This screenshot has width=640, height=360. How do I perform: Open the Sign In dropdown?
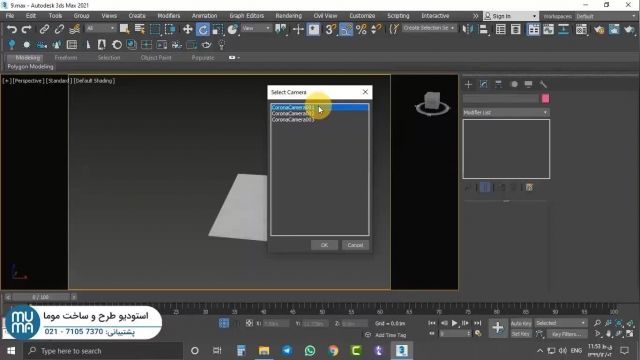[x=511, y=16]
